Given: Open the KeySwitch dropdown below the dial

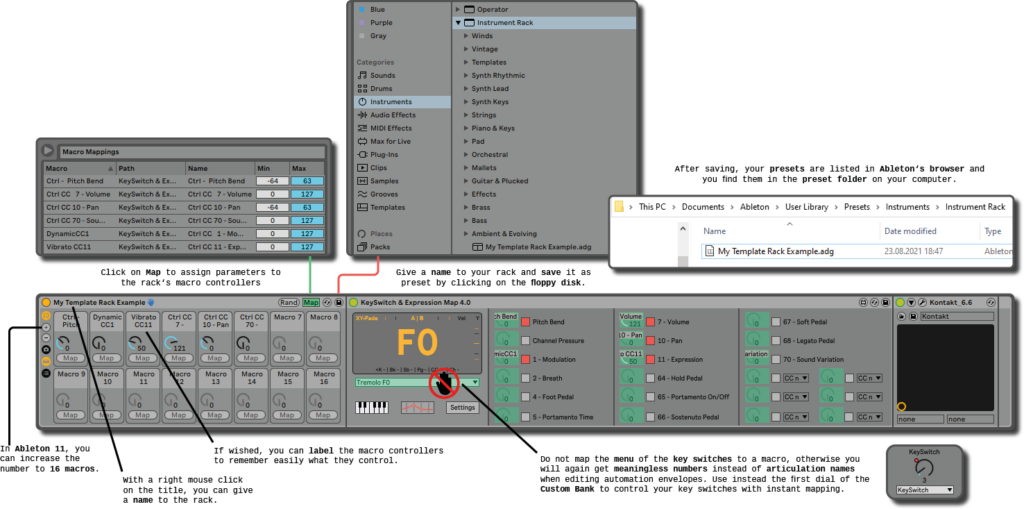Looking at the screenshot, I should click(924, 489).
